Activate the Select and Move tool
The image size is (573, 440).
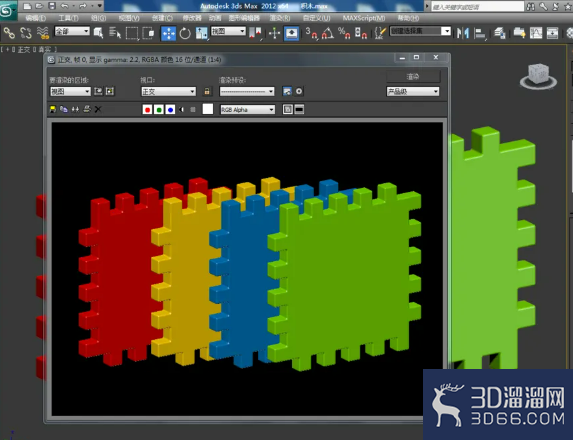click(168, 33)
